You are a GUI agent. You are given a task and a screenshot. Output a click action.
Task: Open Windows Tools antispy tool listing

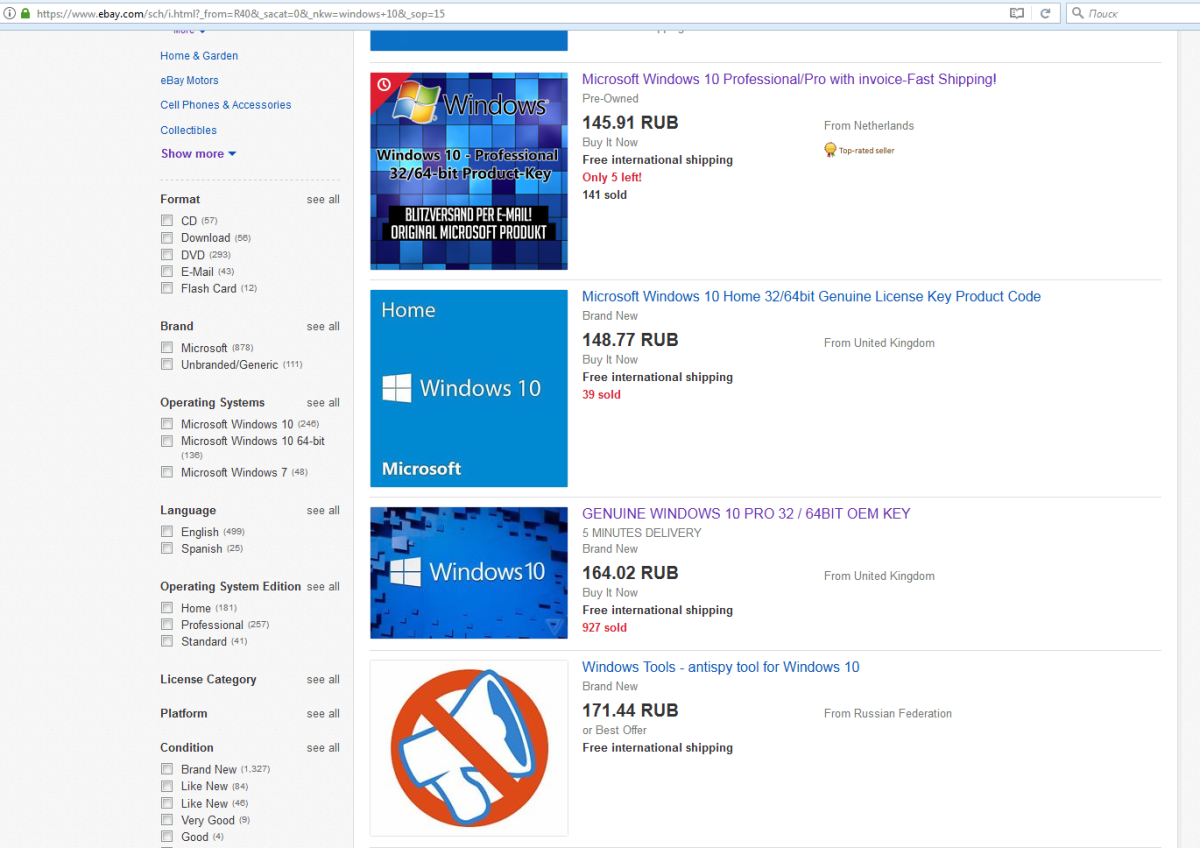(720, 667)
